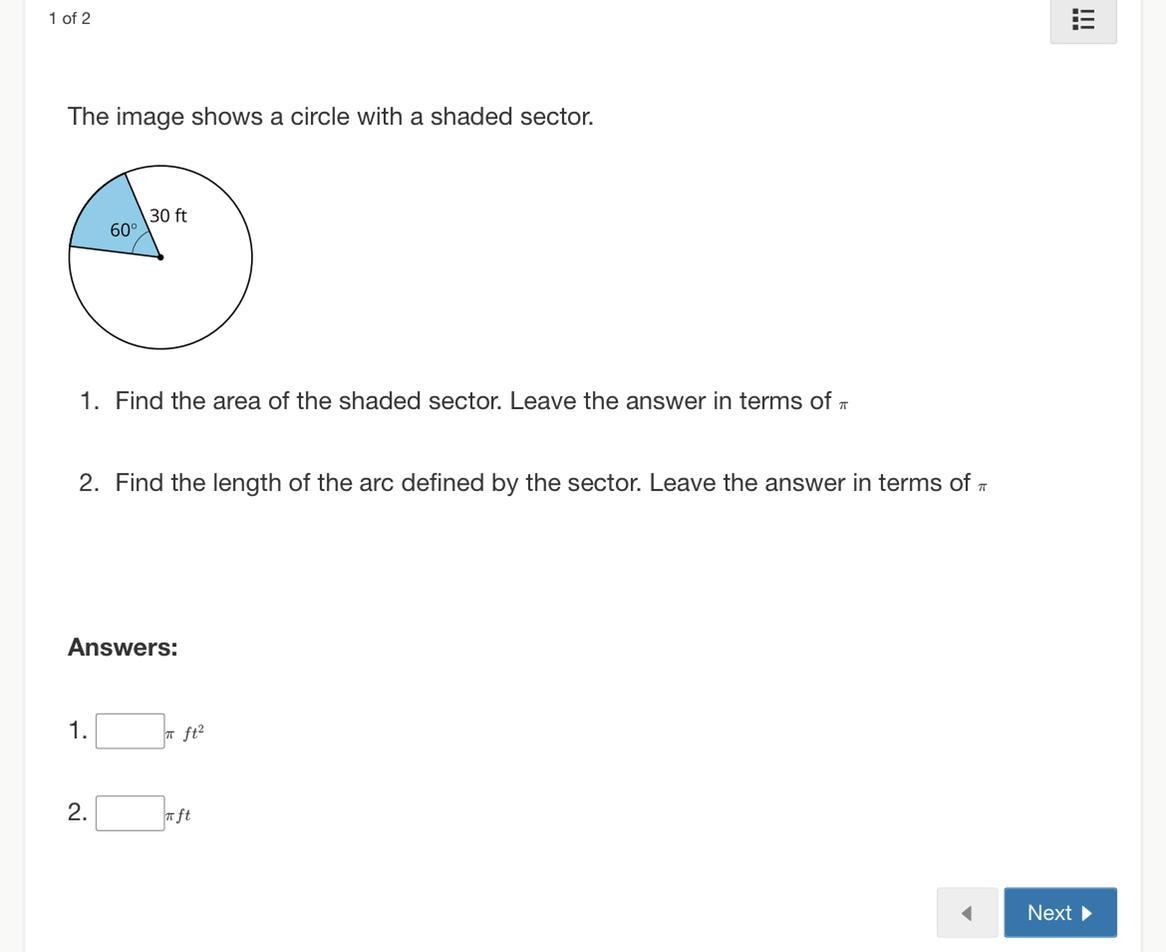Image resolution: width=1166 pixels, height=952 pixels.
Task: Click the π ft unit label beside answer 2
Action: 178,815
